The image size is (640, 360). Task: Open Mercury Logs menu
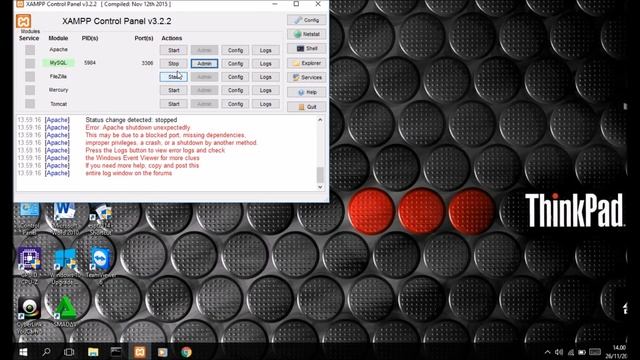[265, 90]
